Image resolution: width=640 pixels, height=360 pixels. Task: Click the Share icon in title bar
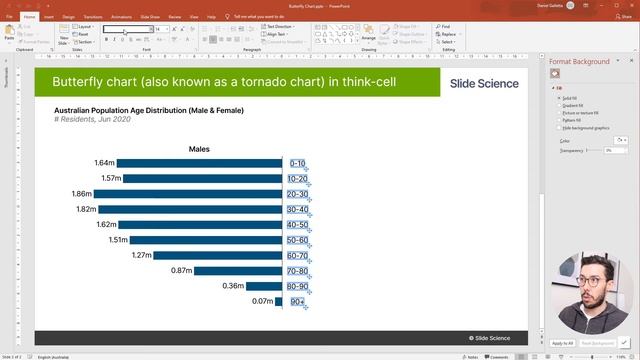[618, 17]
